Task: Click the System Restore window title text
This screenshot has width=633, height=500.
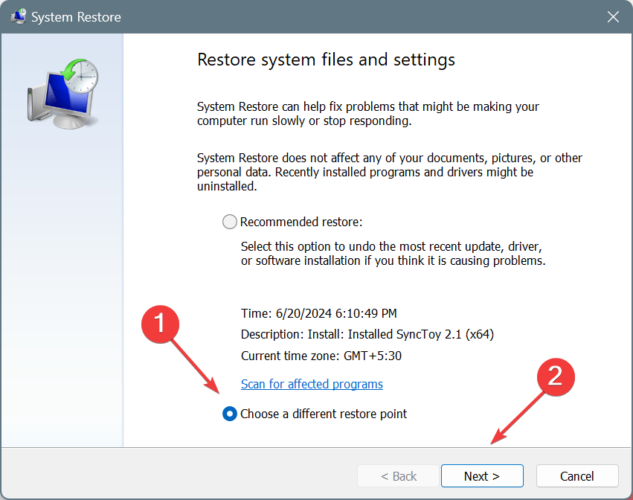Action: pyautogui.click(x=76, y=17)
